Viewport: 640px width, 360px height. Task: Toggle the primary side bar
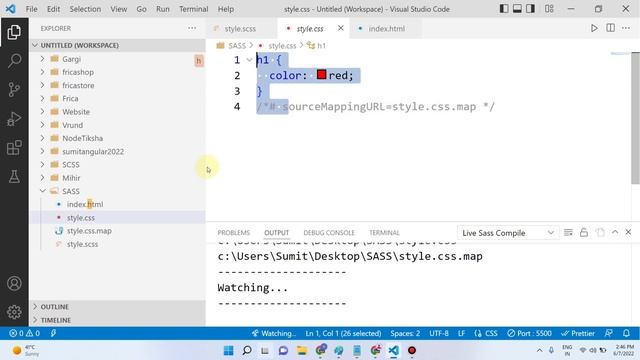504,9
